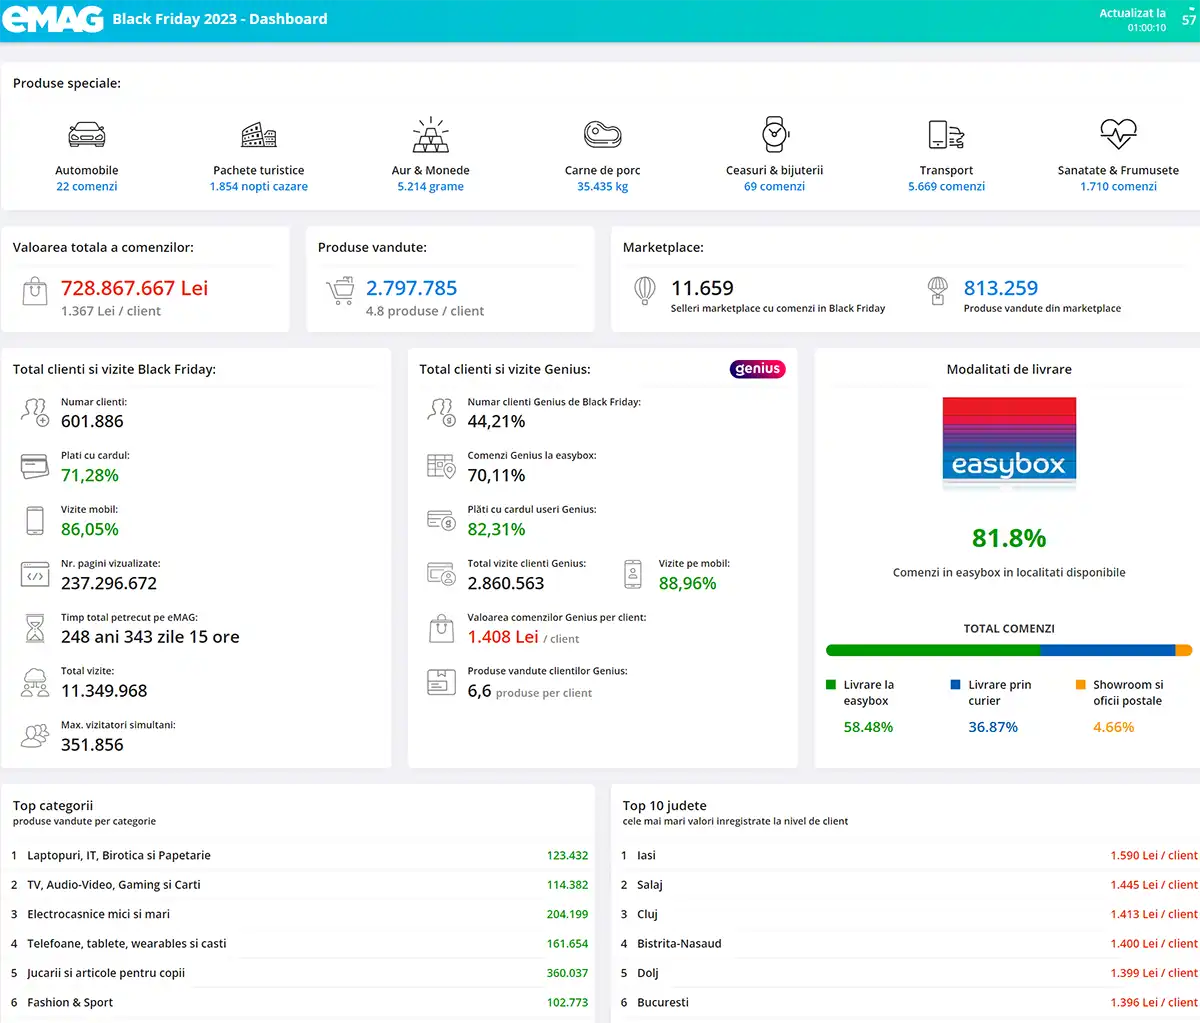
Task: Click the refresh countdown number 57
Action: click(1189, 20)
